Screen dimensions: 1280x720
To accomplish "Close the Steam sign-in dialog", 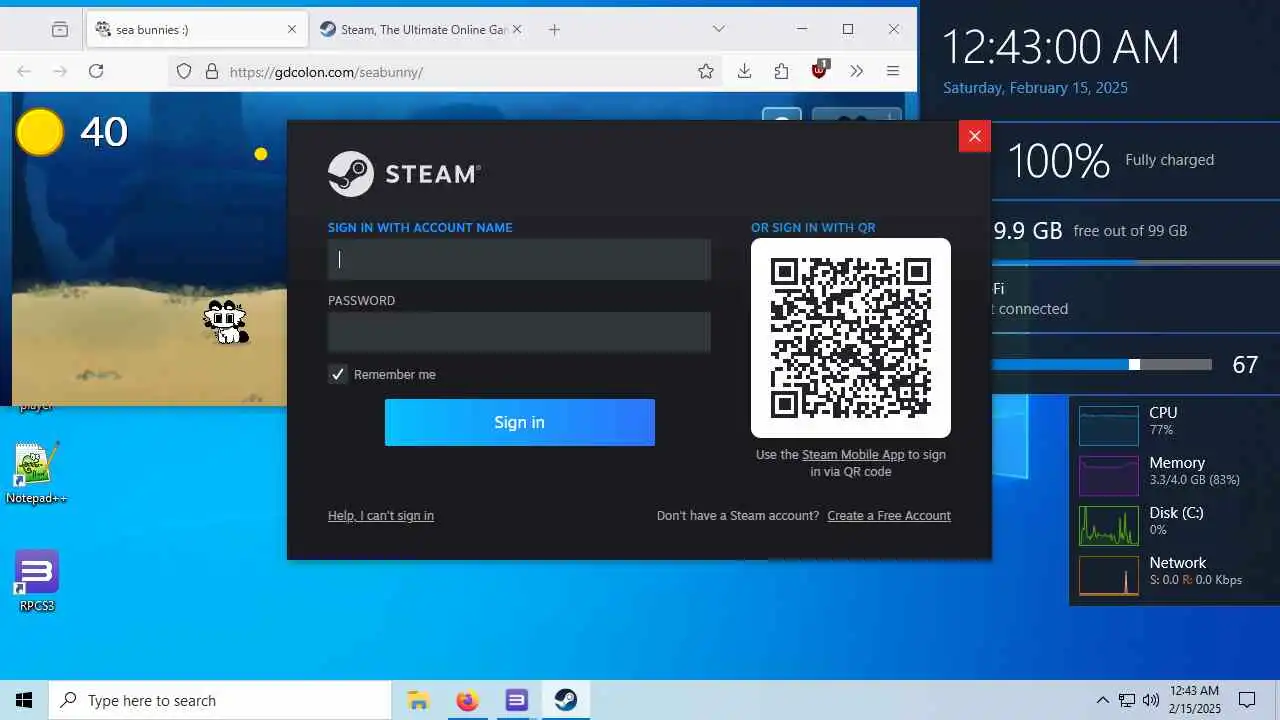I will [x=974, y=136].
